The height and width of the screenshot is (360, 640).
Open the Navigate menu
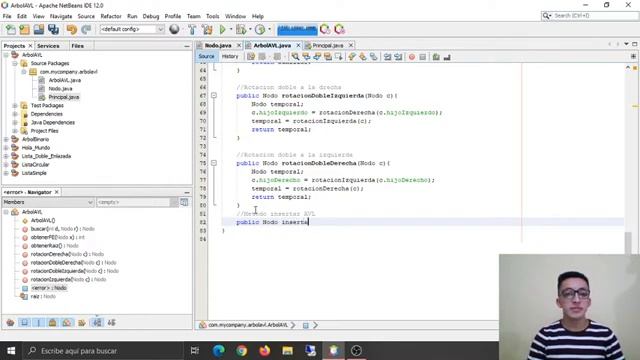coord(61,16)
